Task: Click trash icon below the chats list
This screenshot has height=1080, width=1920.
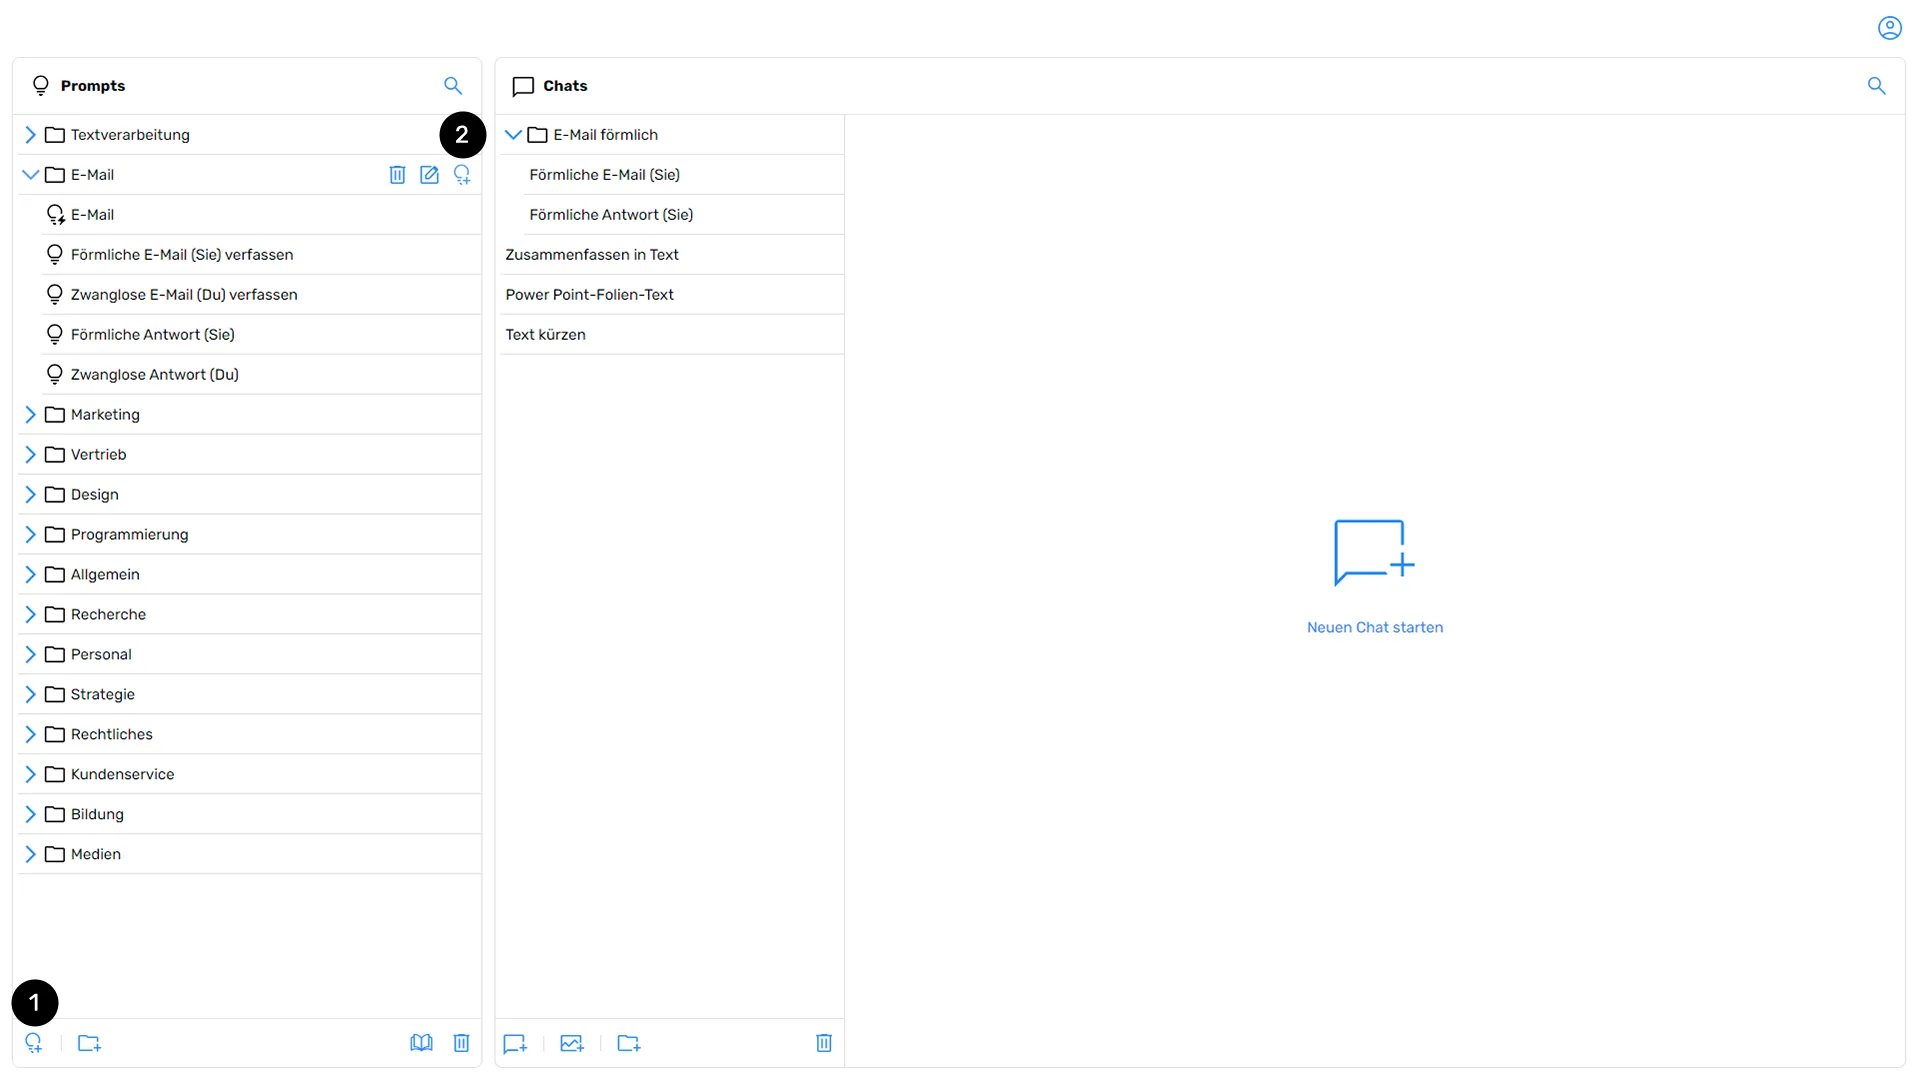Action: 823,1043
